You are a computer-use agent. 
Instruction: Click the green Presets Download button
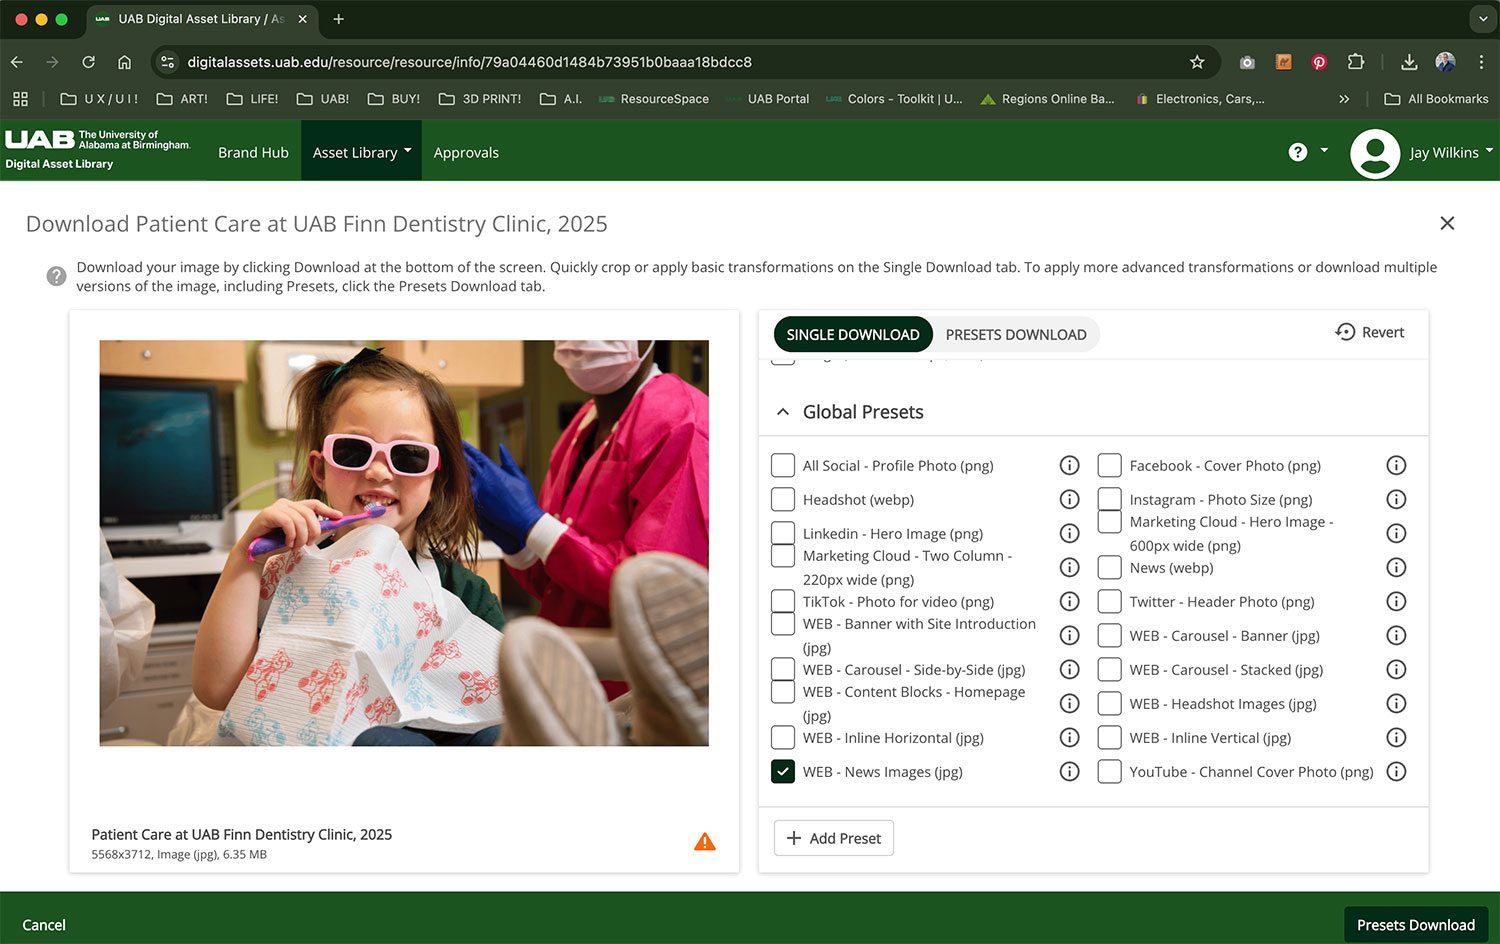coord(1415,925)
